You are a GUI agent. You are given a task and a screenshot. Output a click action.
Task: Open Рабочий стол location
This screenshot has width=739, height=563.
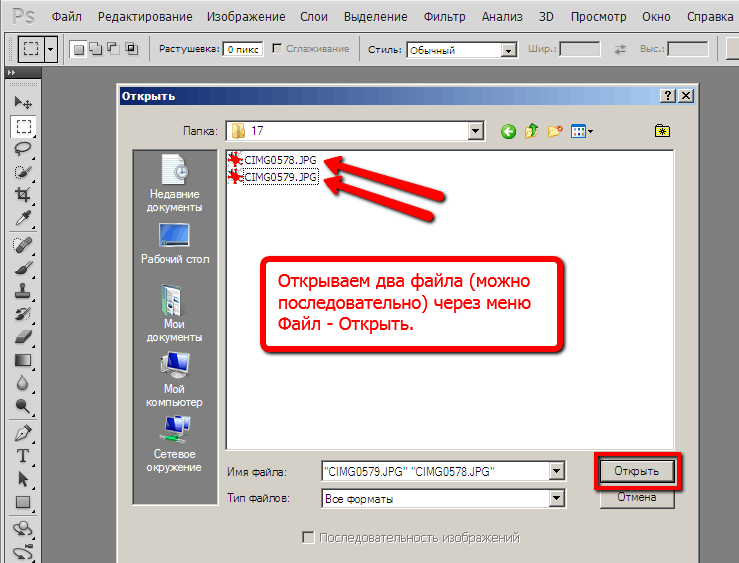click(x=175, y=244)
